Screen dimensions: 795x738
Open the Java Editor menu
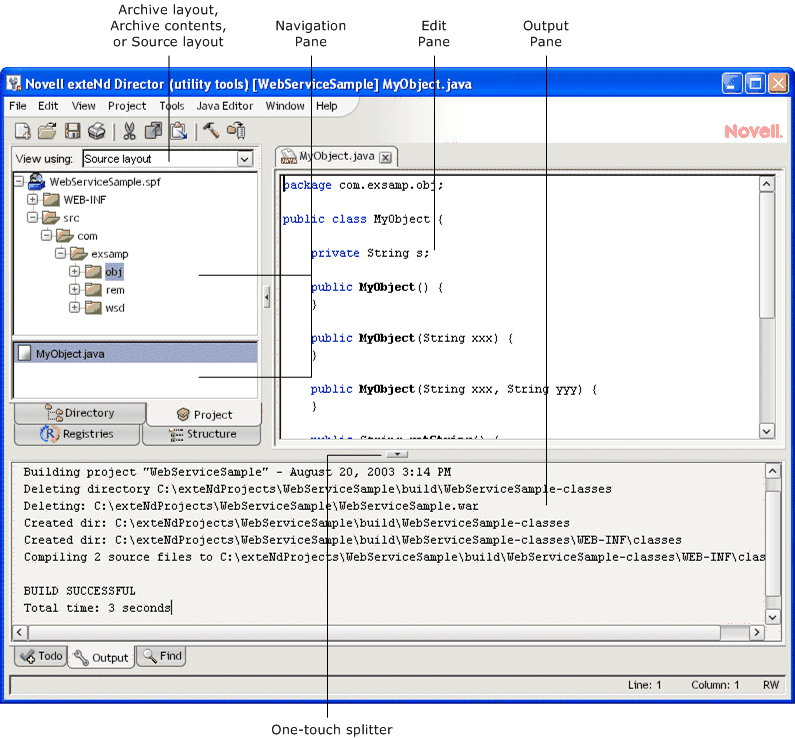point(225,106)
